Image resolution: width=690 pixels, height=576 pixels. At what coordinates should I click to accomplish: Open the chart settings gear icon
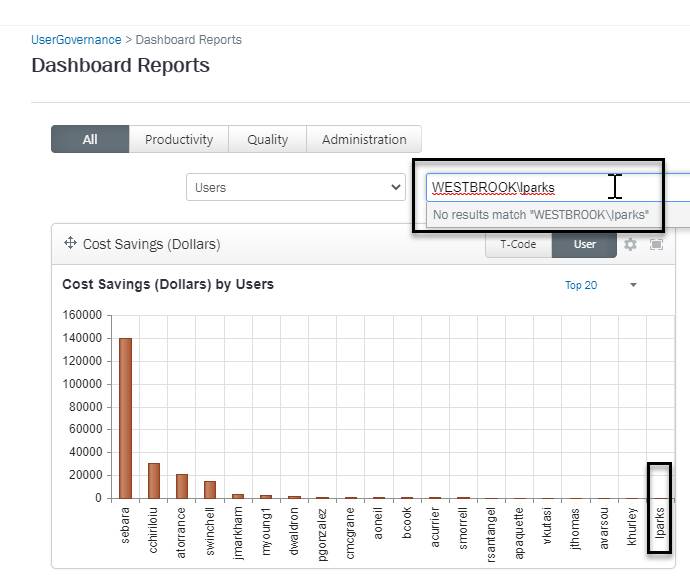tap(630, 244)
